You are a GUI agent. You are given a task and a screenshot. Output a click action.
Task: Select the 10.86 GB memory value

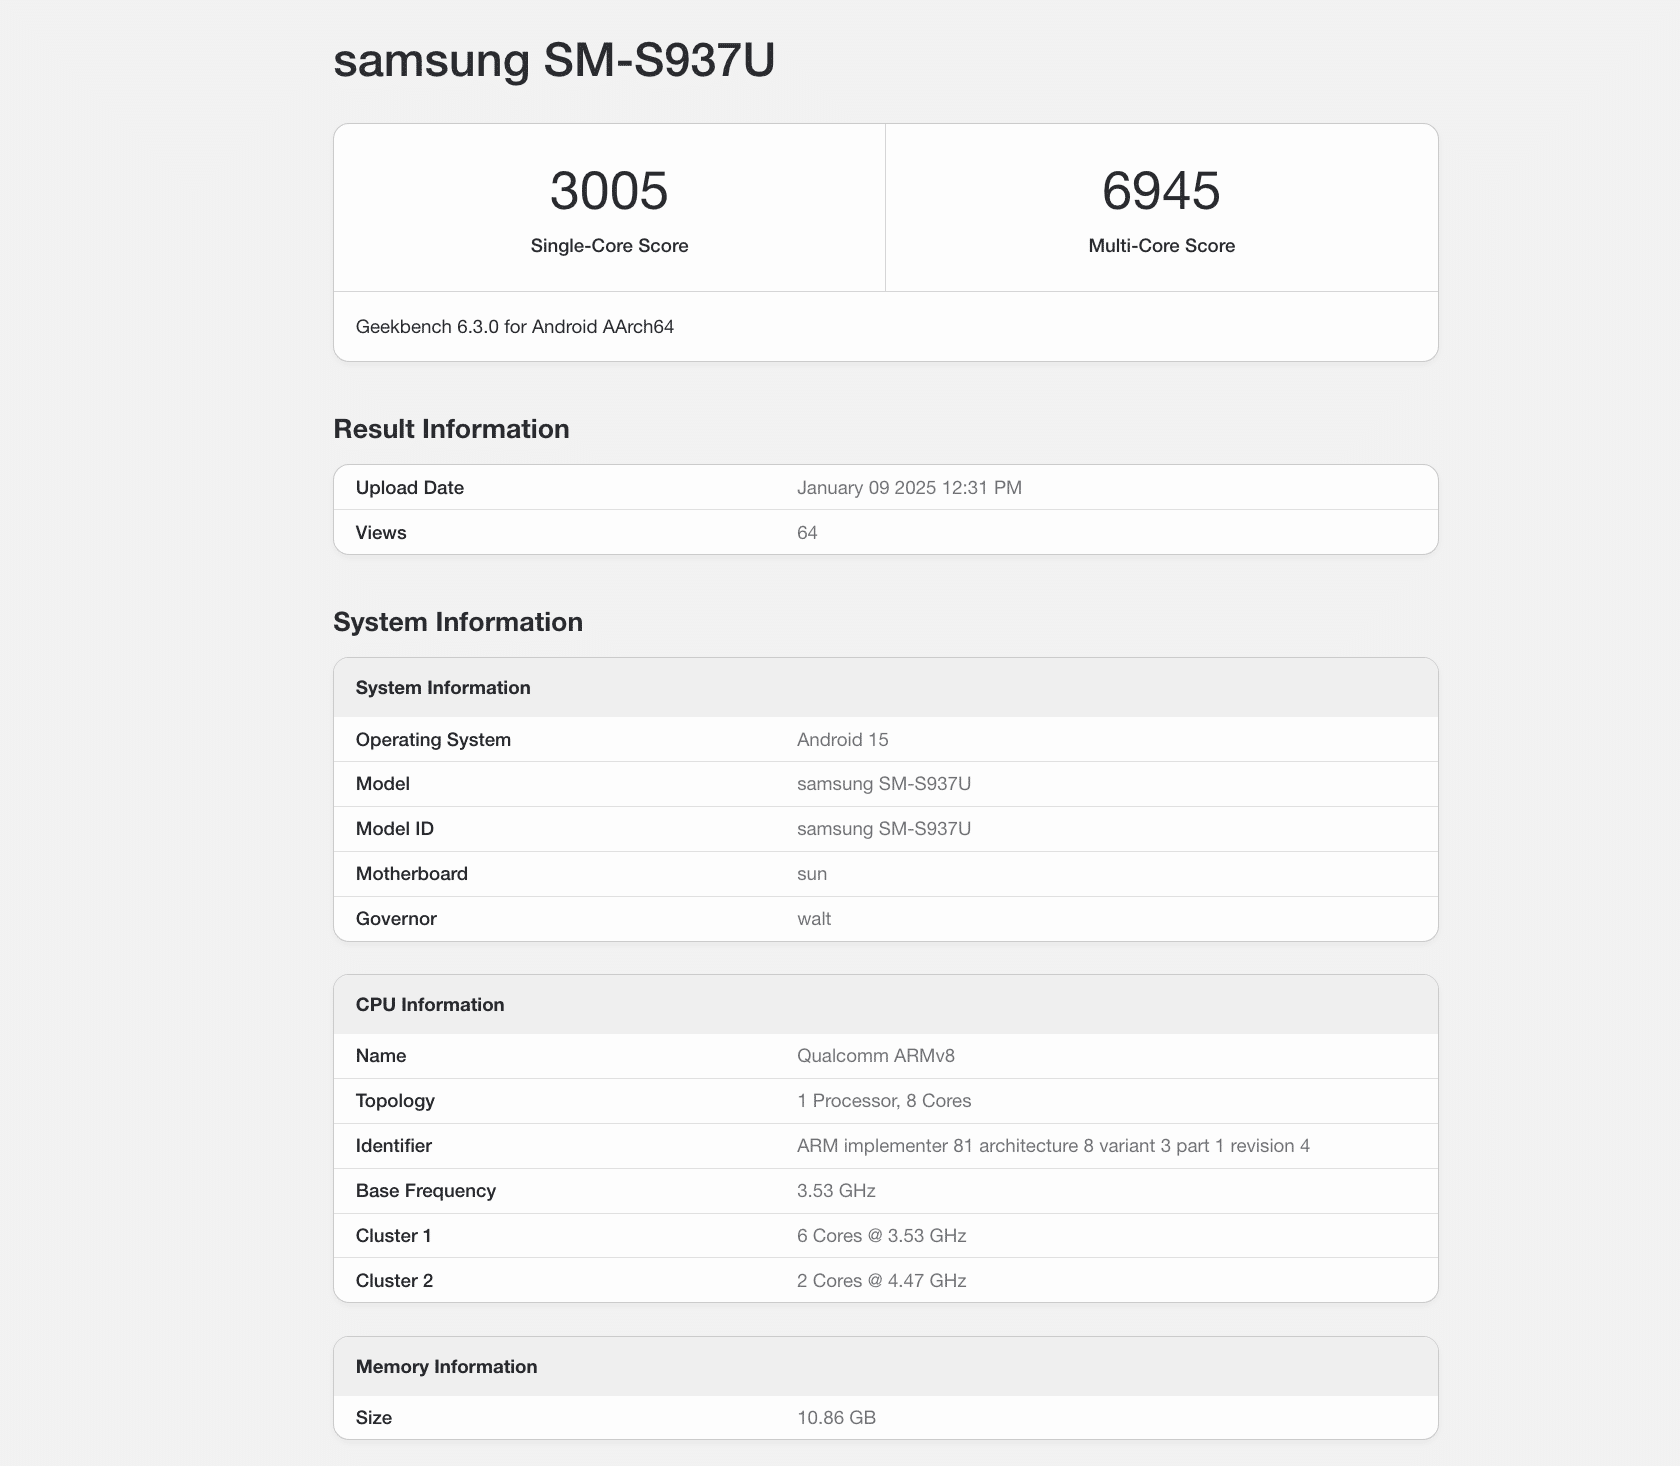click(x=836, y=1418)
